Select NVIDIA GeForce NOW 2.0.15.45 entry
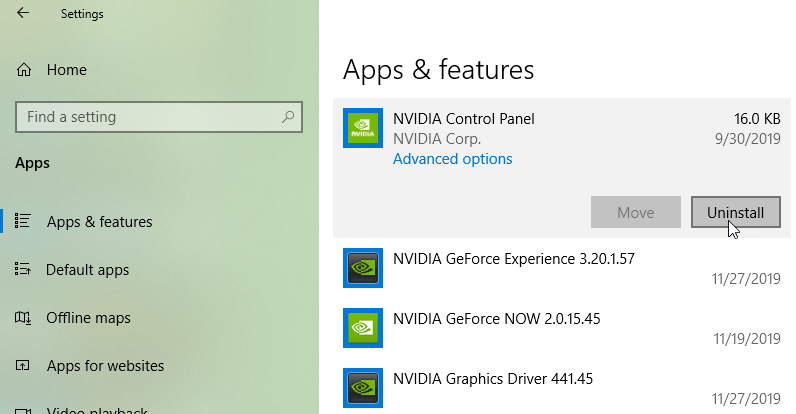This screenshot has width=796, height=414. click(x=496, y=319)
